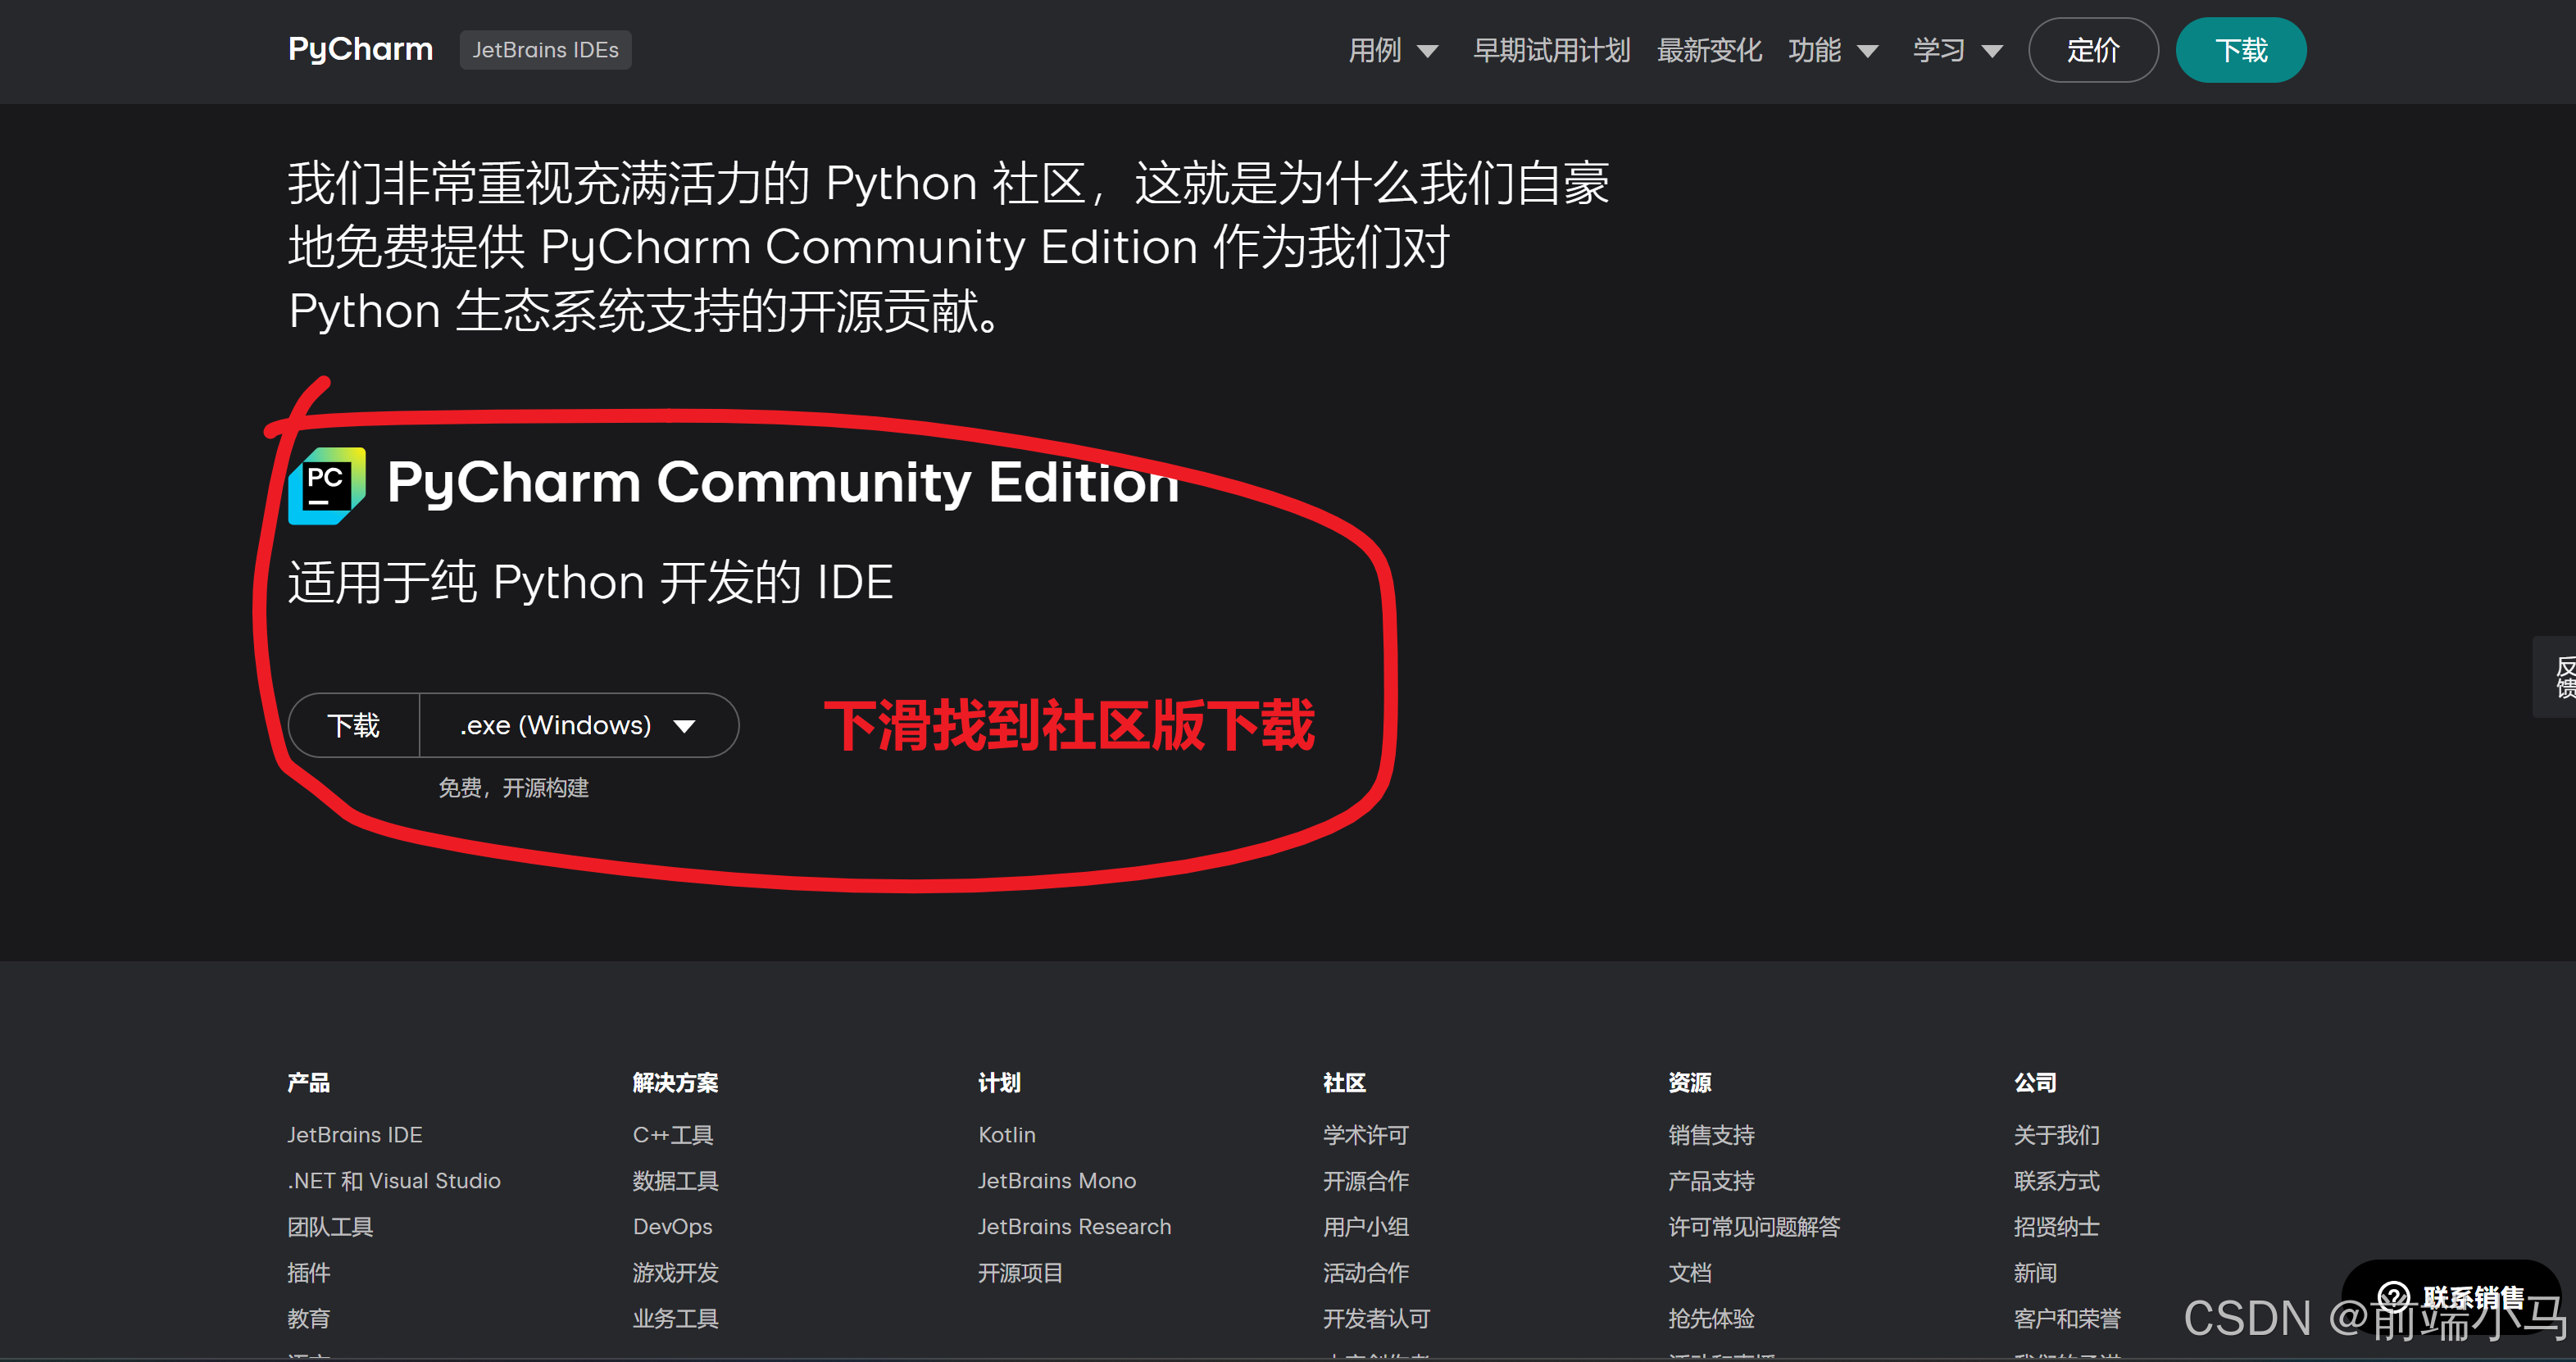Image resolution: width=2576 pixels, height=1362 pixels.
Task: Click the 免费，开源构建 caption text
Action: (x=514, y=788)
